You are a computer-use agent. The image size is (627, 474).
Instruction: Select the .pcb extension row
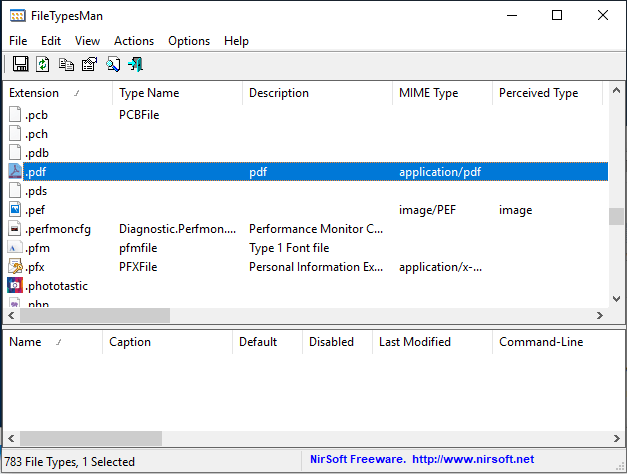(306, 115)
